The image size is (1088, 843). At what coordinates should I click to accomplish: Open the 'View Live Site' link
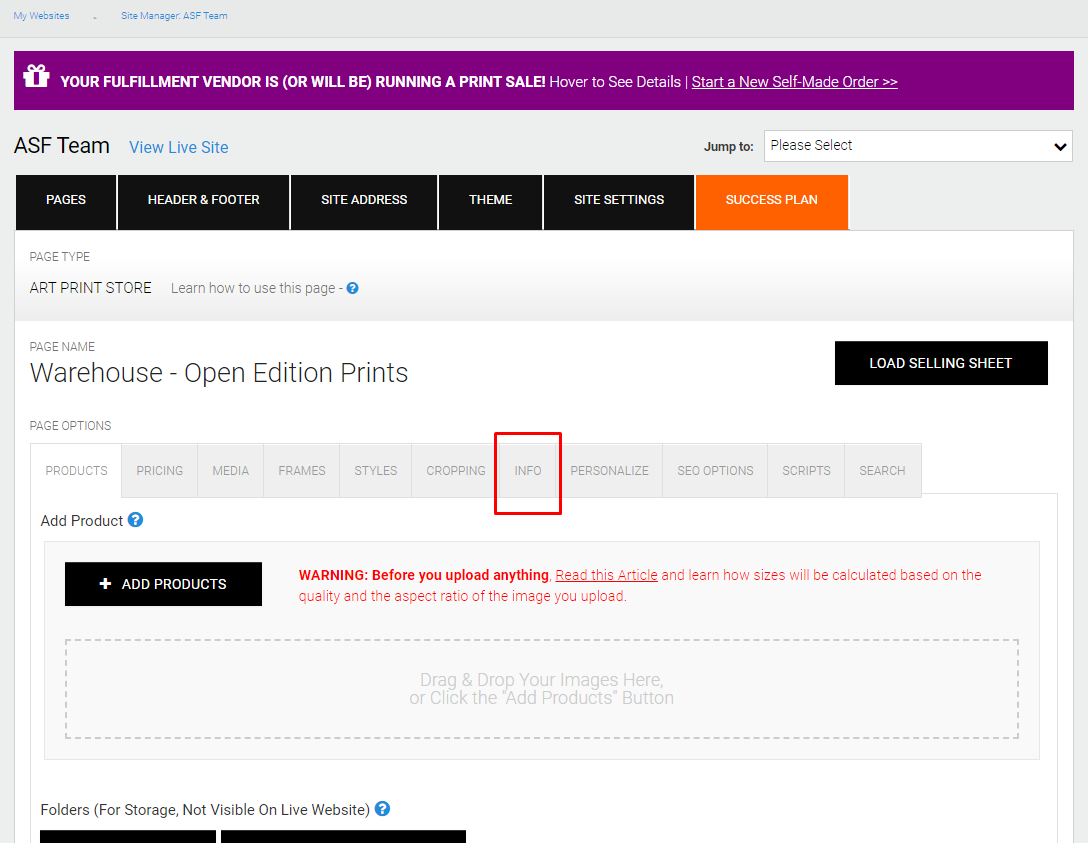coord(178,147)
